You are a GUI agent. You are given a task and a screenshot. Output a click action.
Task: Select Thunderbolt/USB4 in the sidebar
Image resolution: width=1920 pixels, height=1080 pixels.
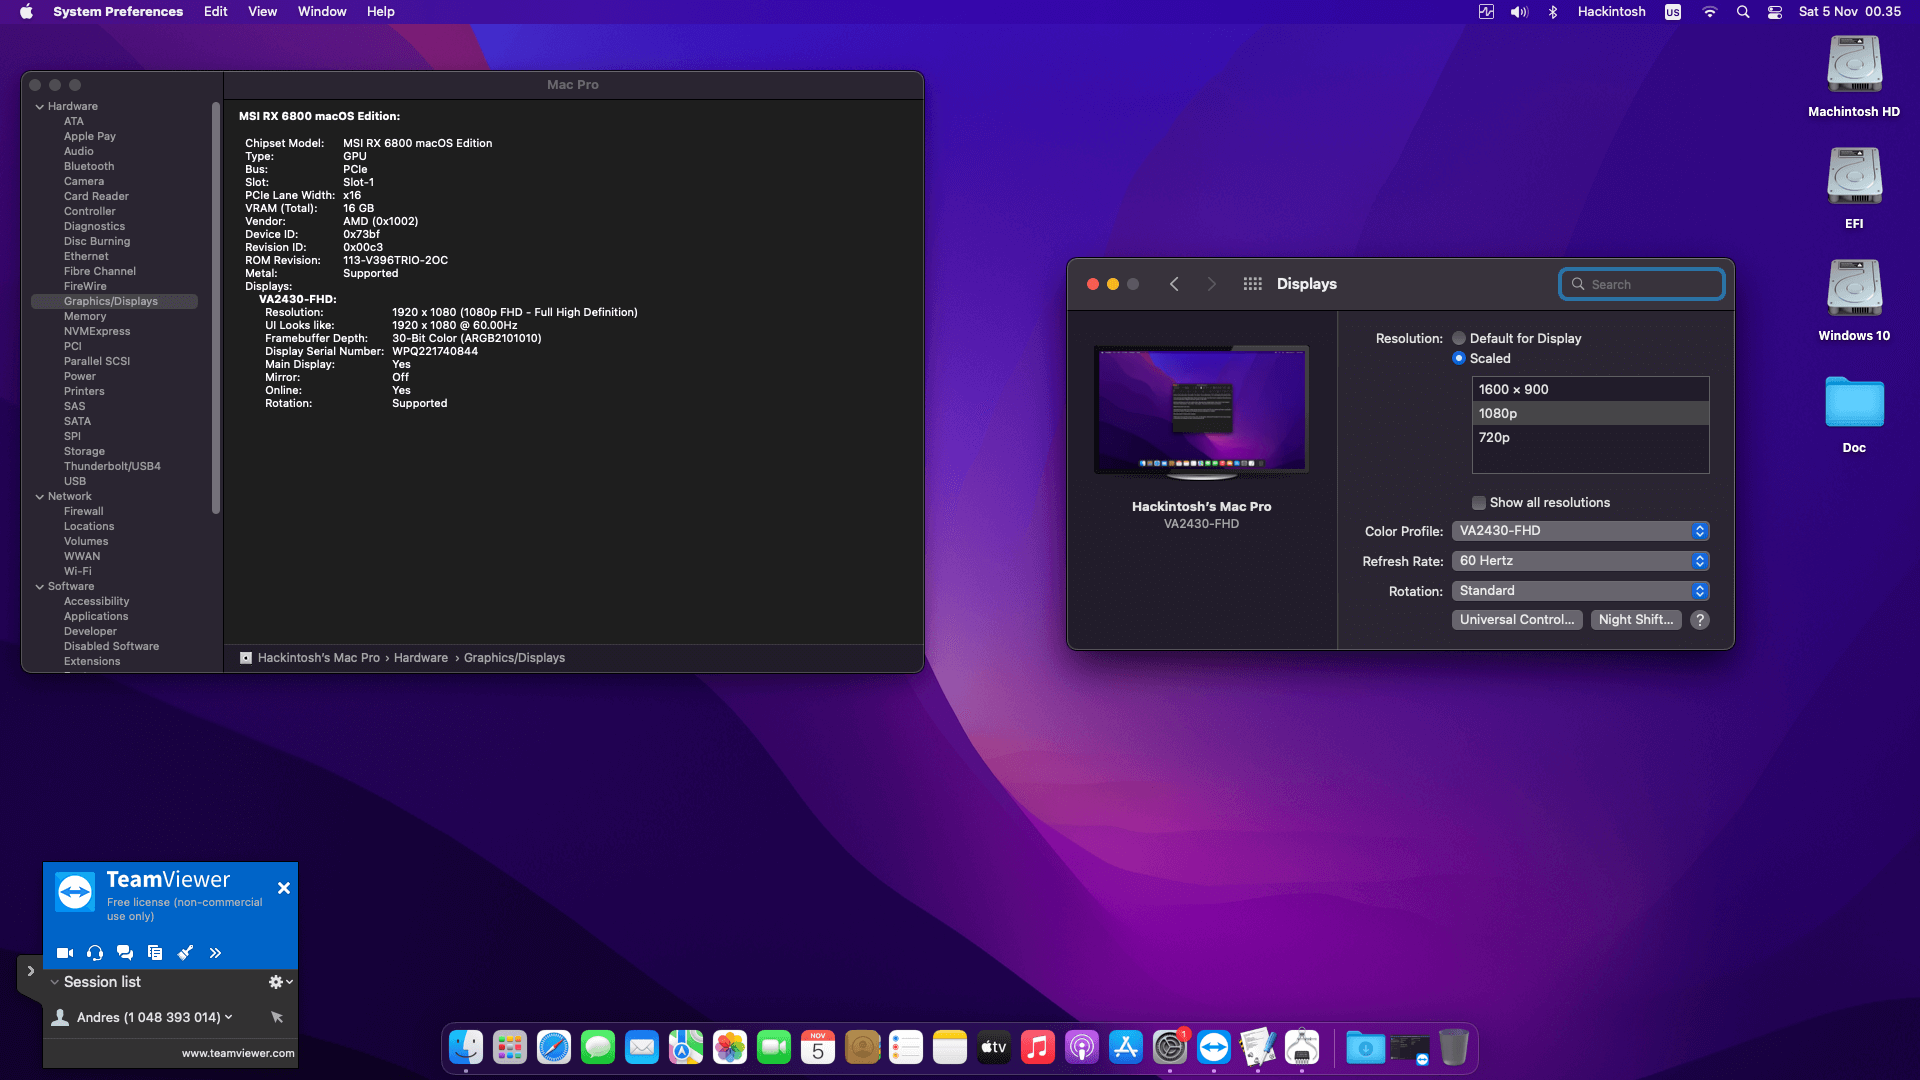pos(112,466)
